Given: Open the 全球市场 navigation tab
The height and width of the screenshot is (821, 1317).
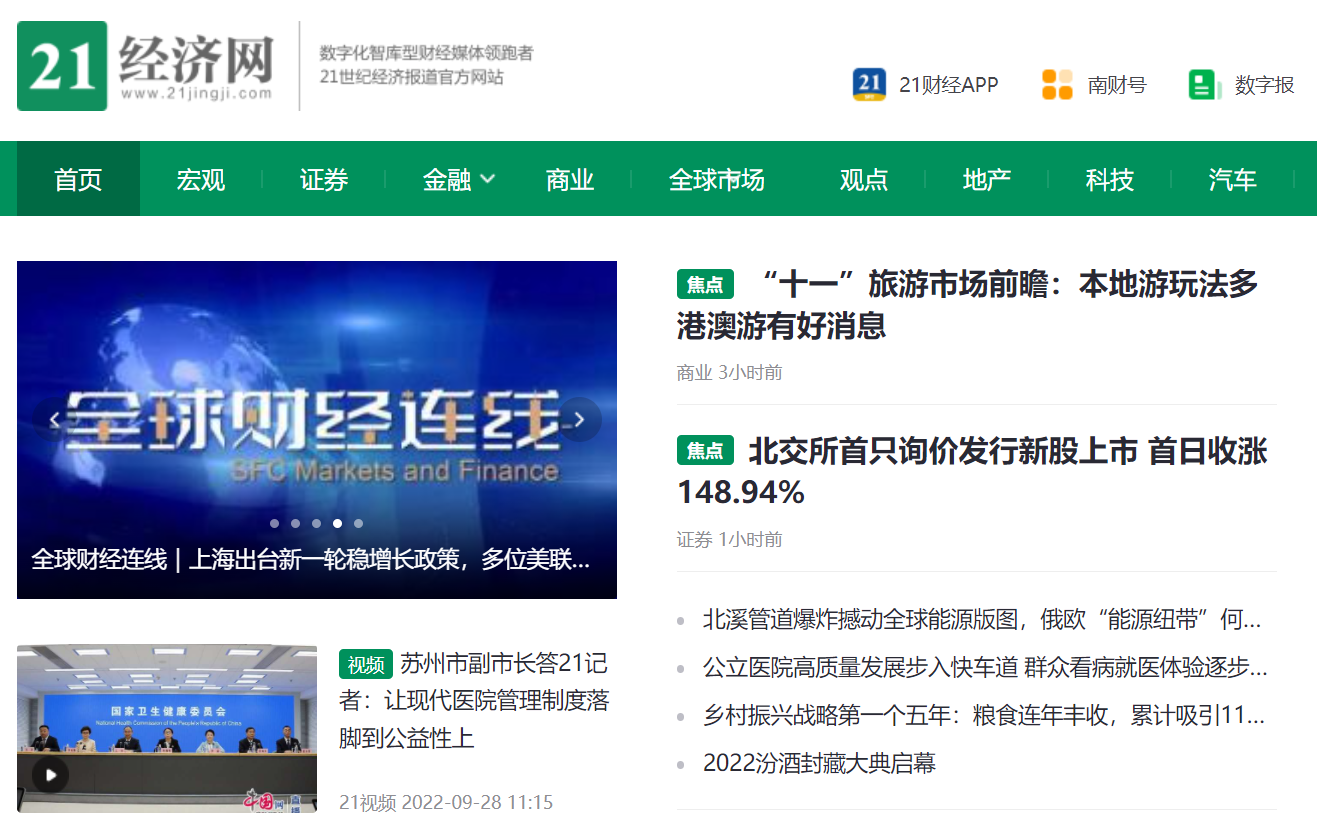Looking at the screenshot, I should [716, 179].
